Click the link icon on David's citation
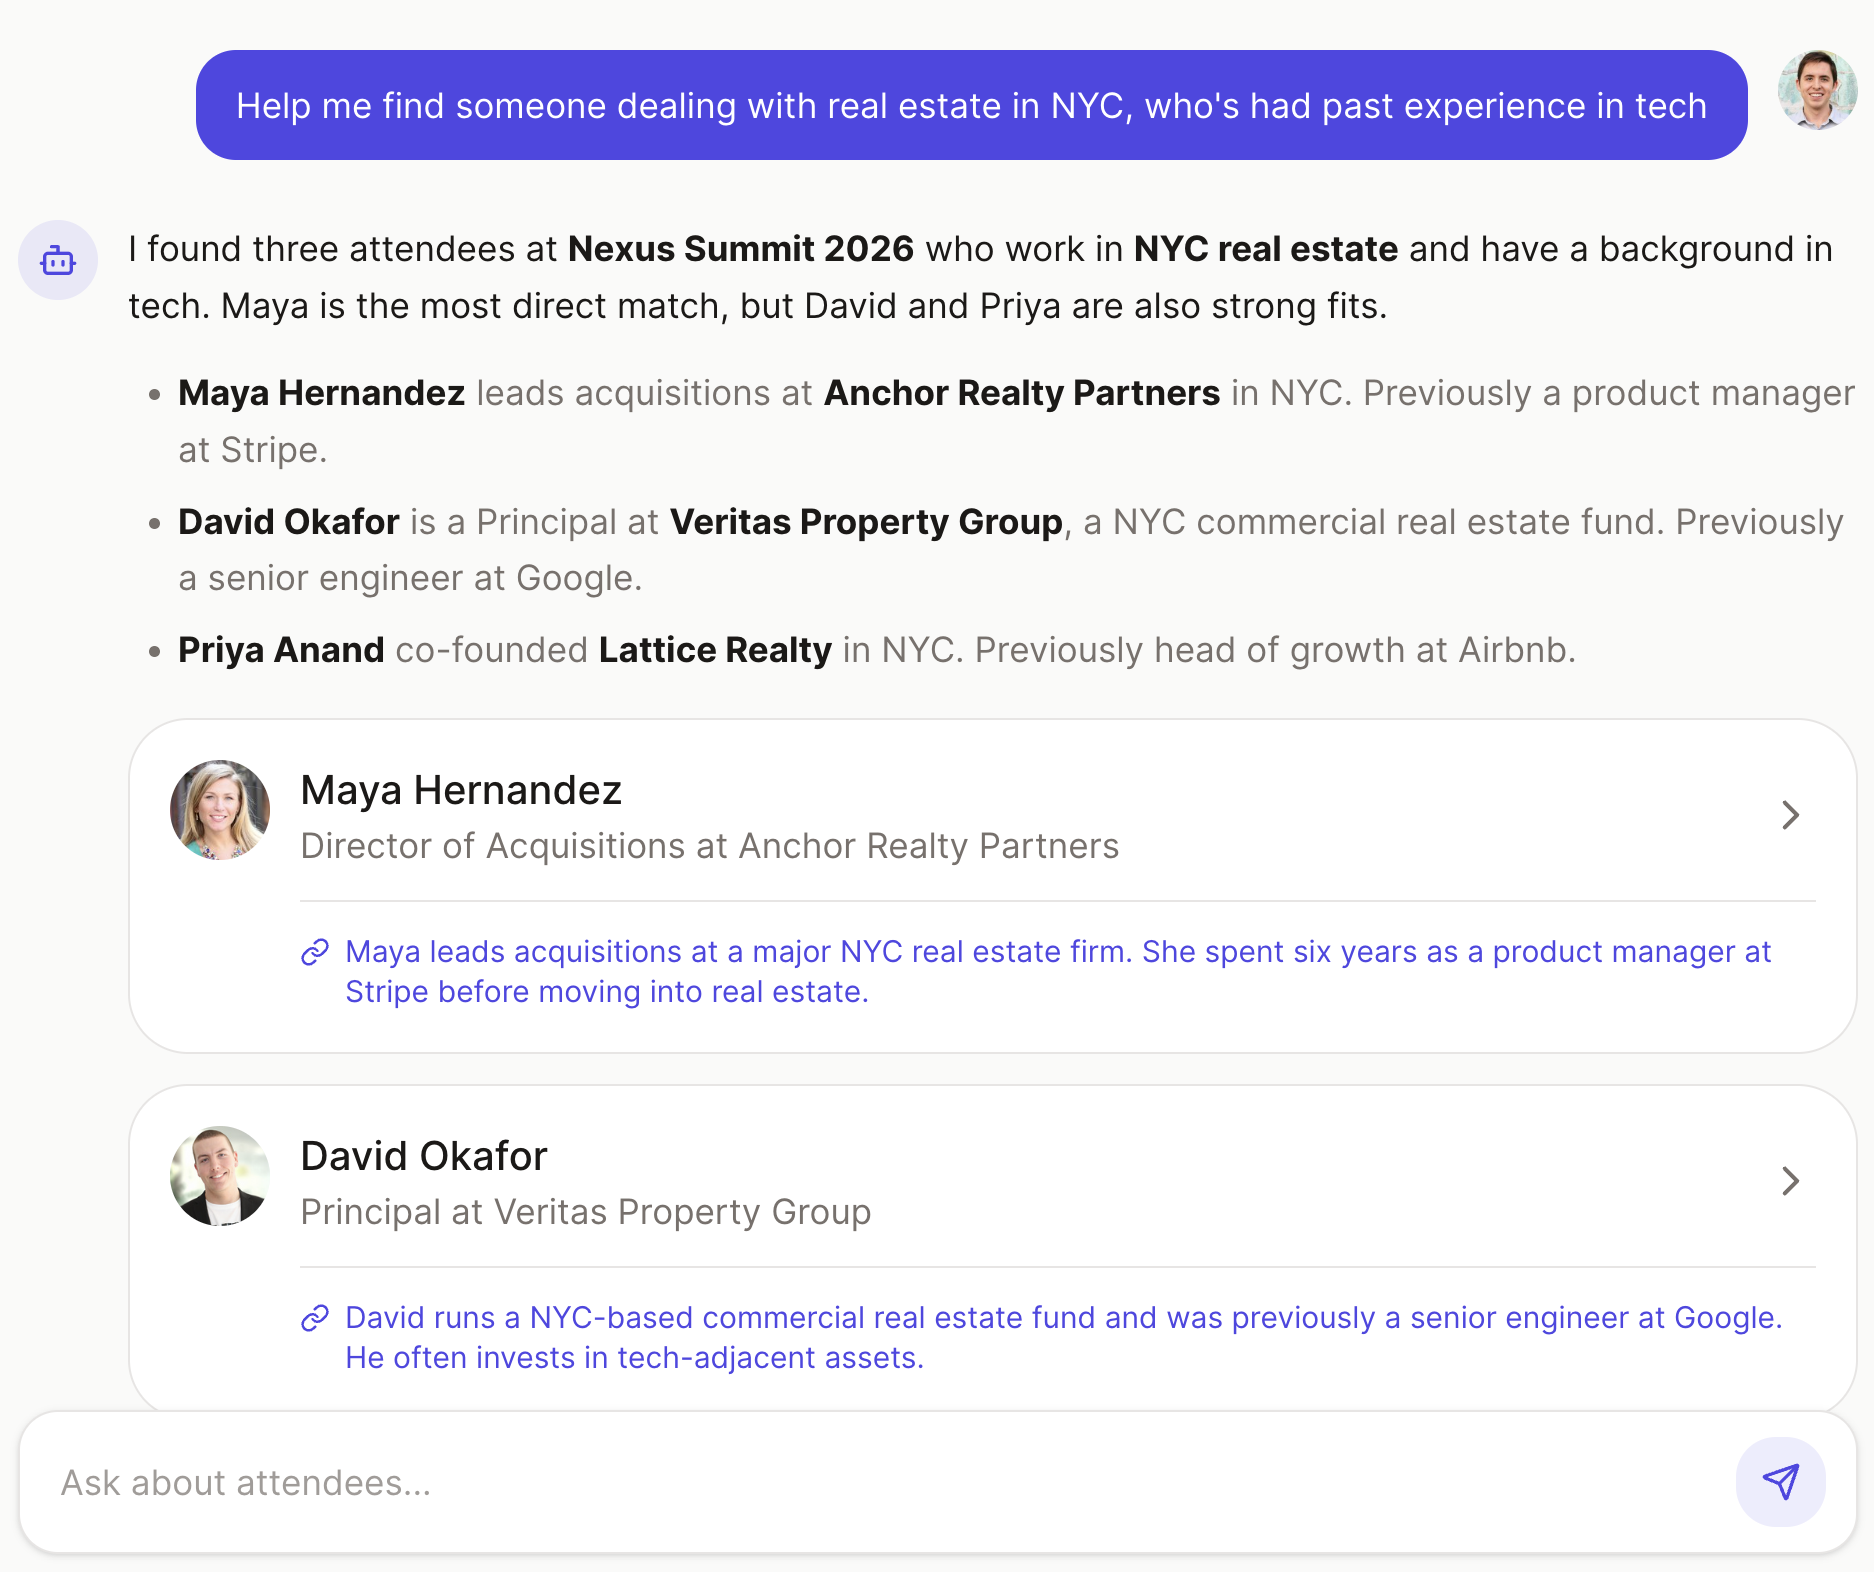This screenshot has width=1874, height=1572. point(315,1317)
